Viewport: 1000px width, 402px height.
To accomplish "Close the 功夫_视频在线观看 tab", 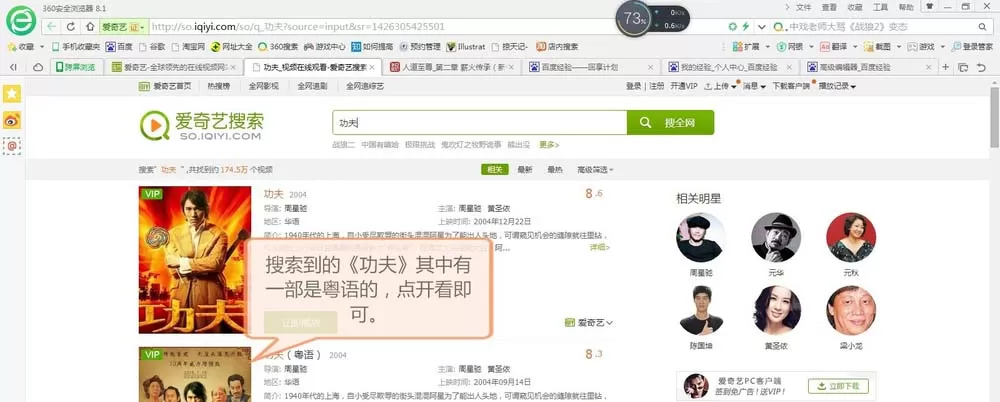I will click(372, 67).
